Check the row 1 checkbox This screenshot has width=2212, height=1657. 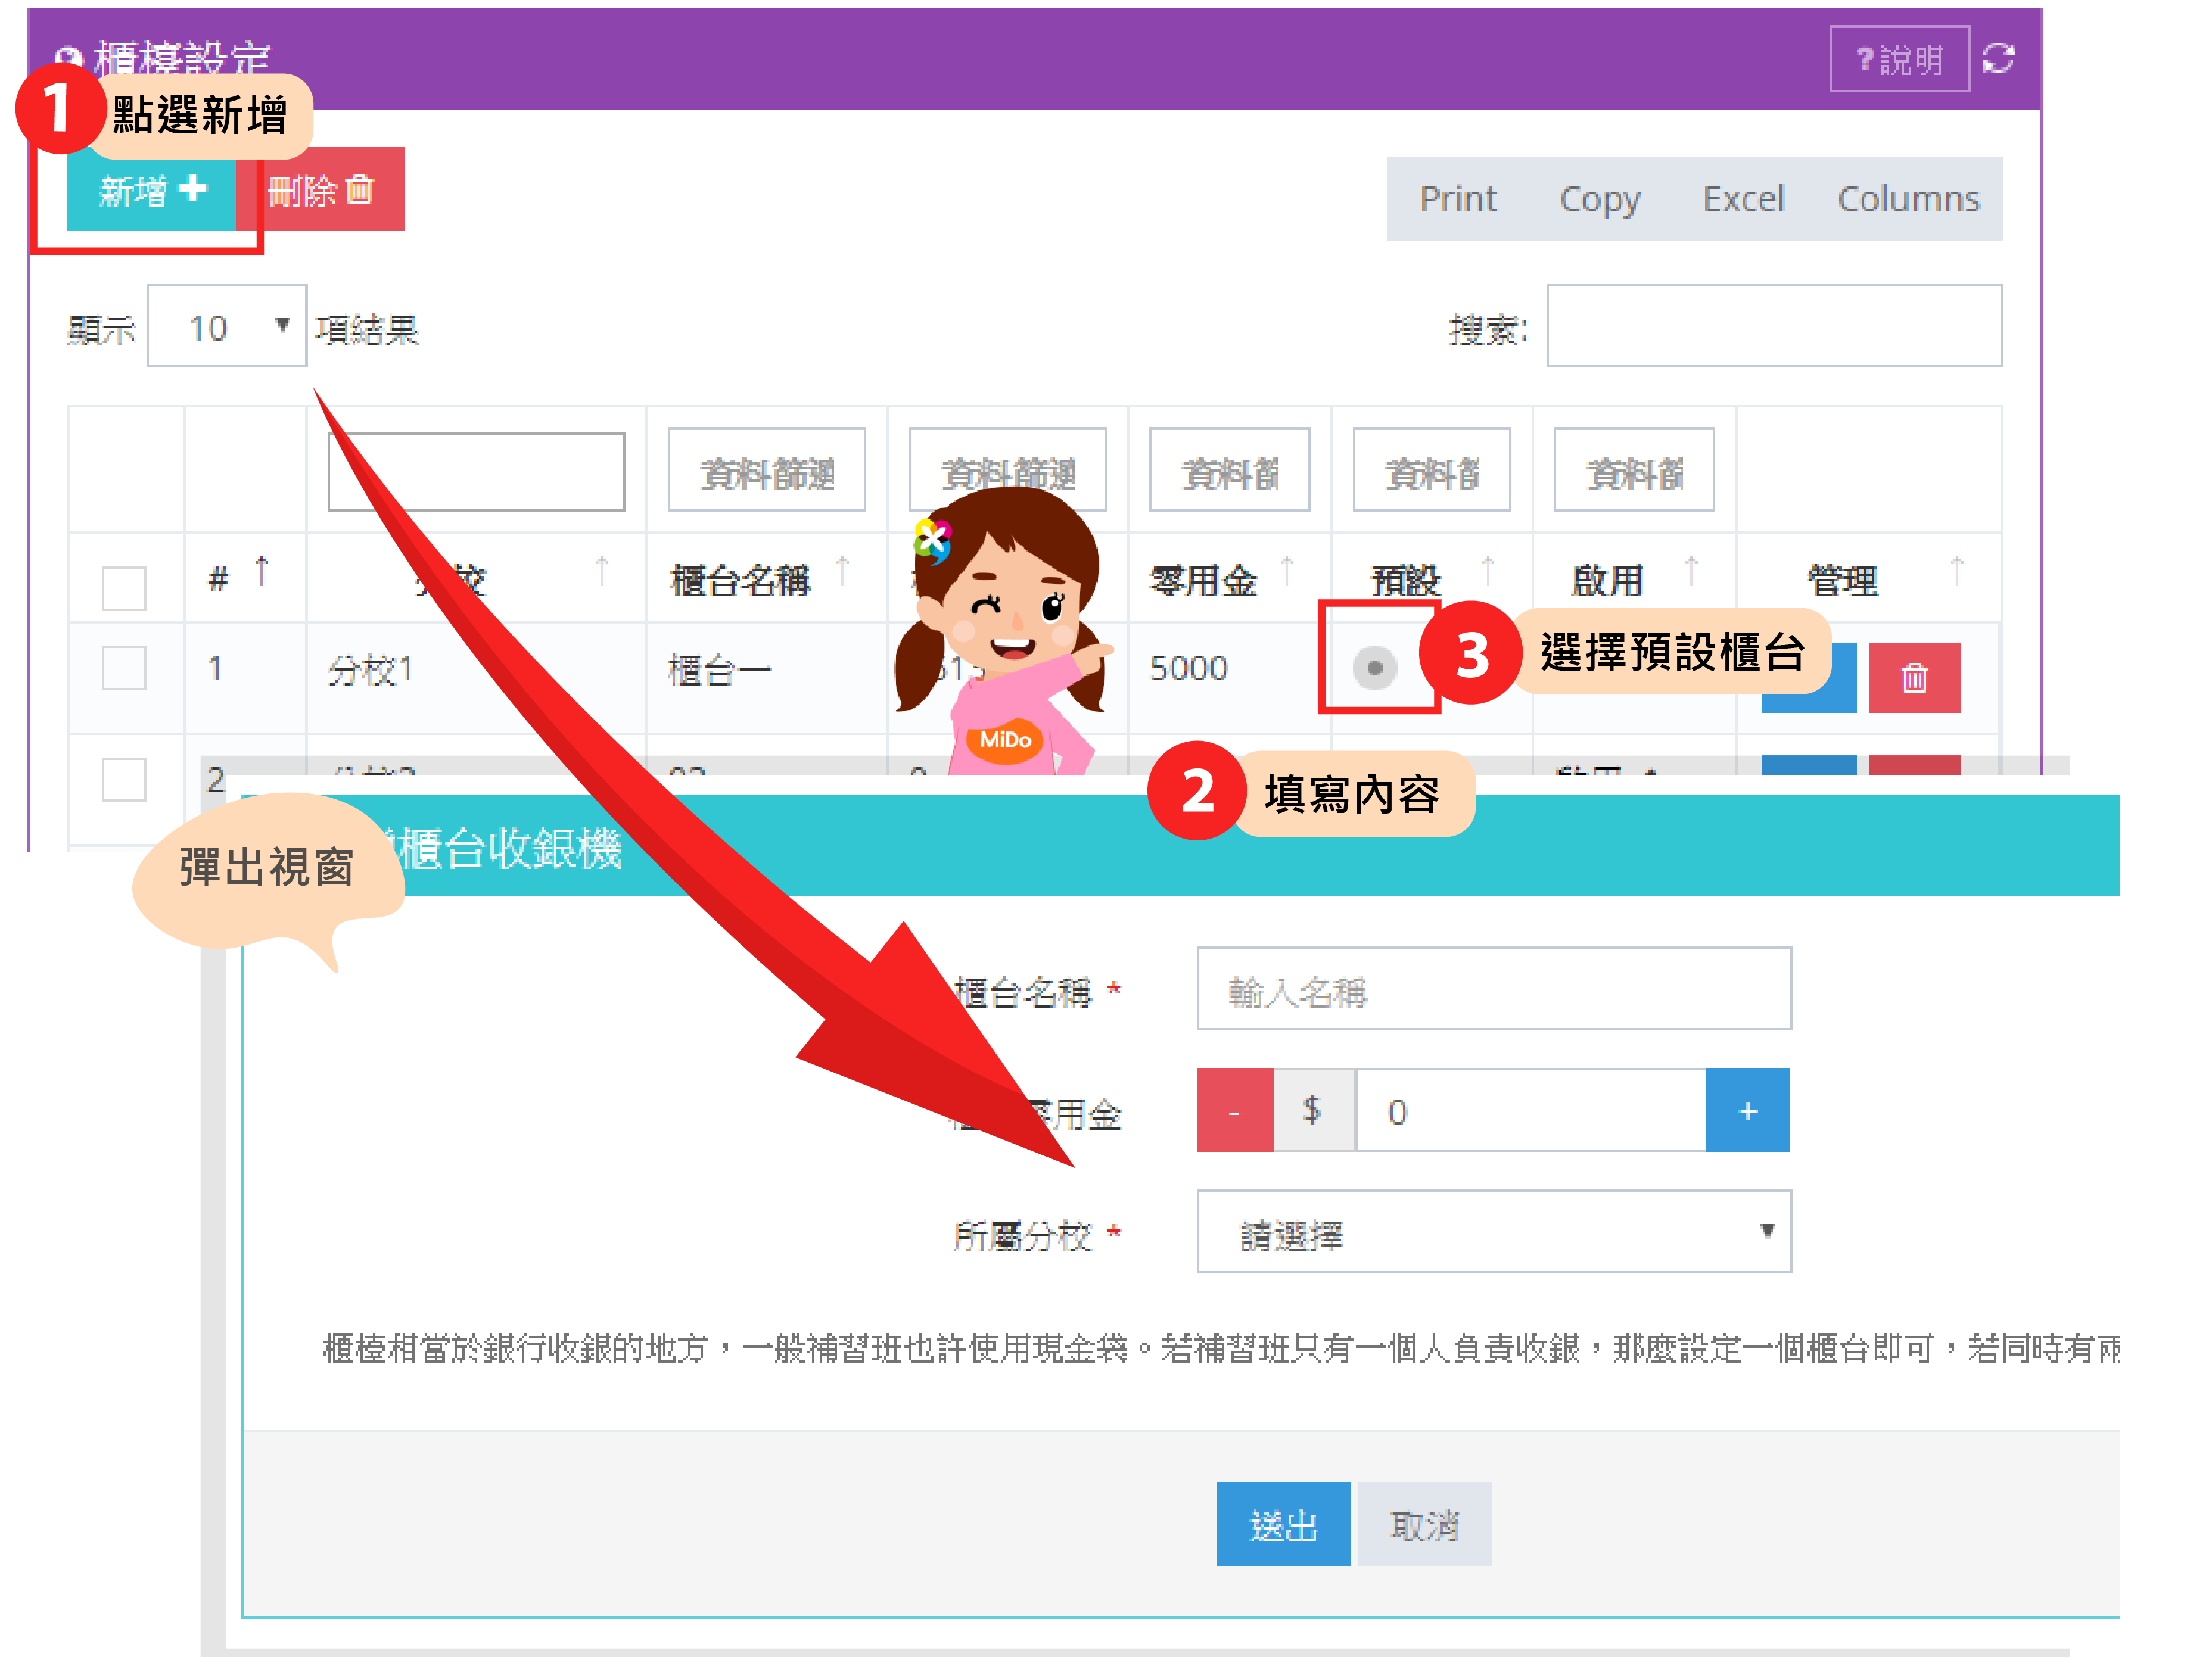(124, 667)
